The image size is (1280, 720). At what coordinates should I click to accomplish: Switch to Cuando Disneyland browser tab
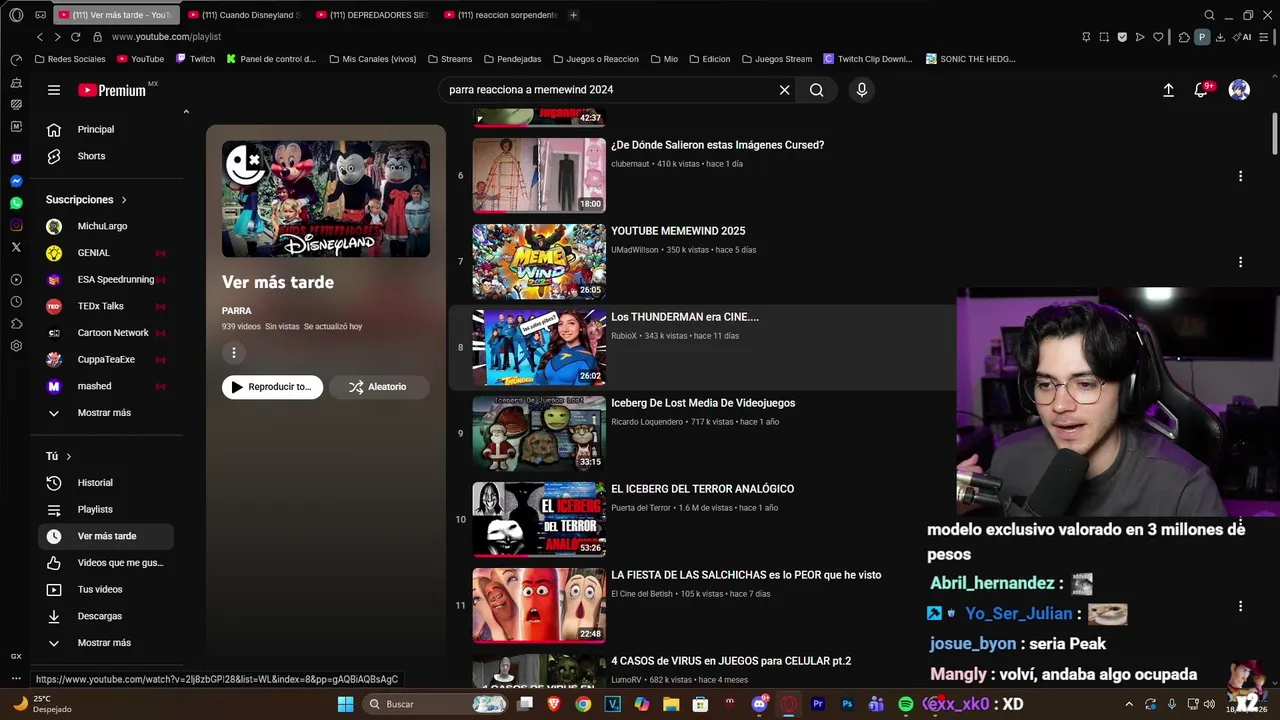click(x=245, y=15)
